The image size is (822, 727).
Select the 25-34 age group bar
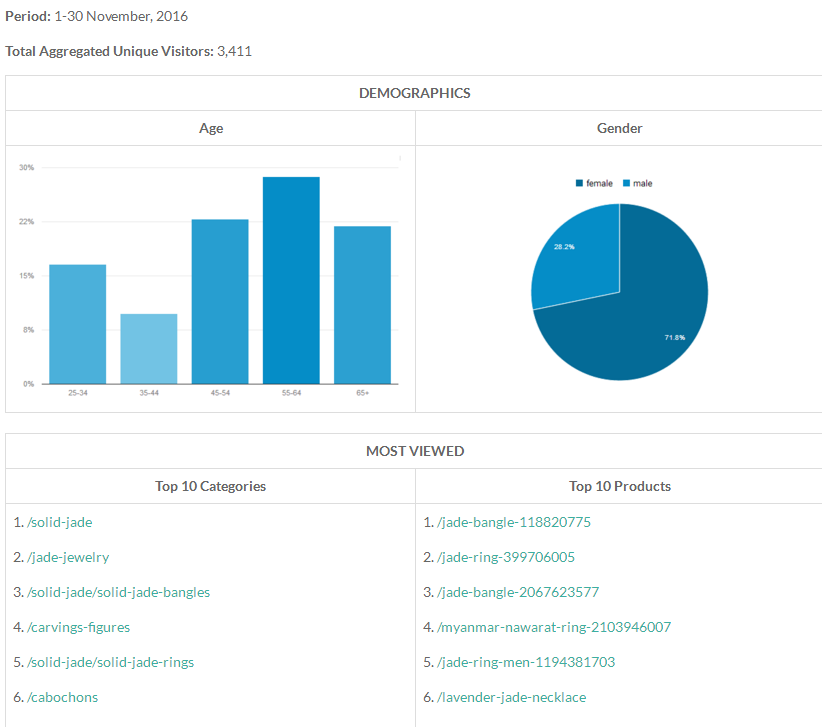click(77, 324)
